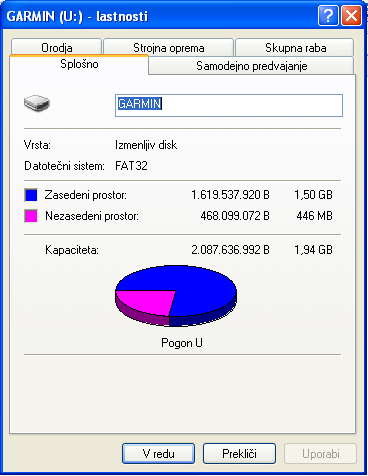Click the blue used space swatch

point(31,195)
